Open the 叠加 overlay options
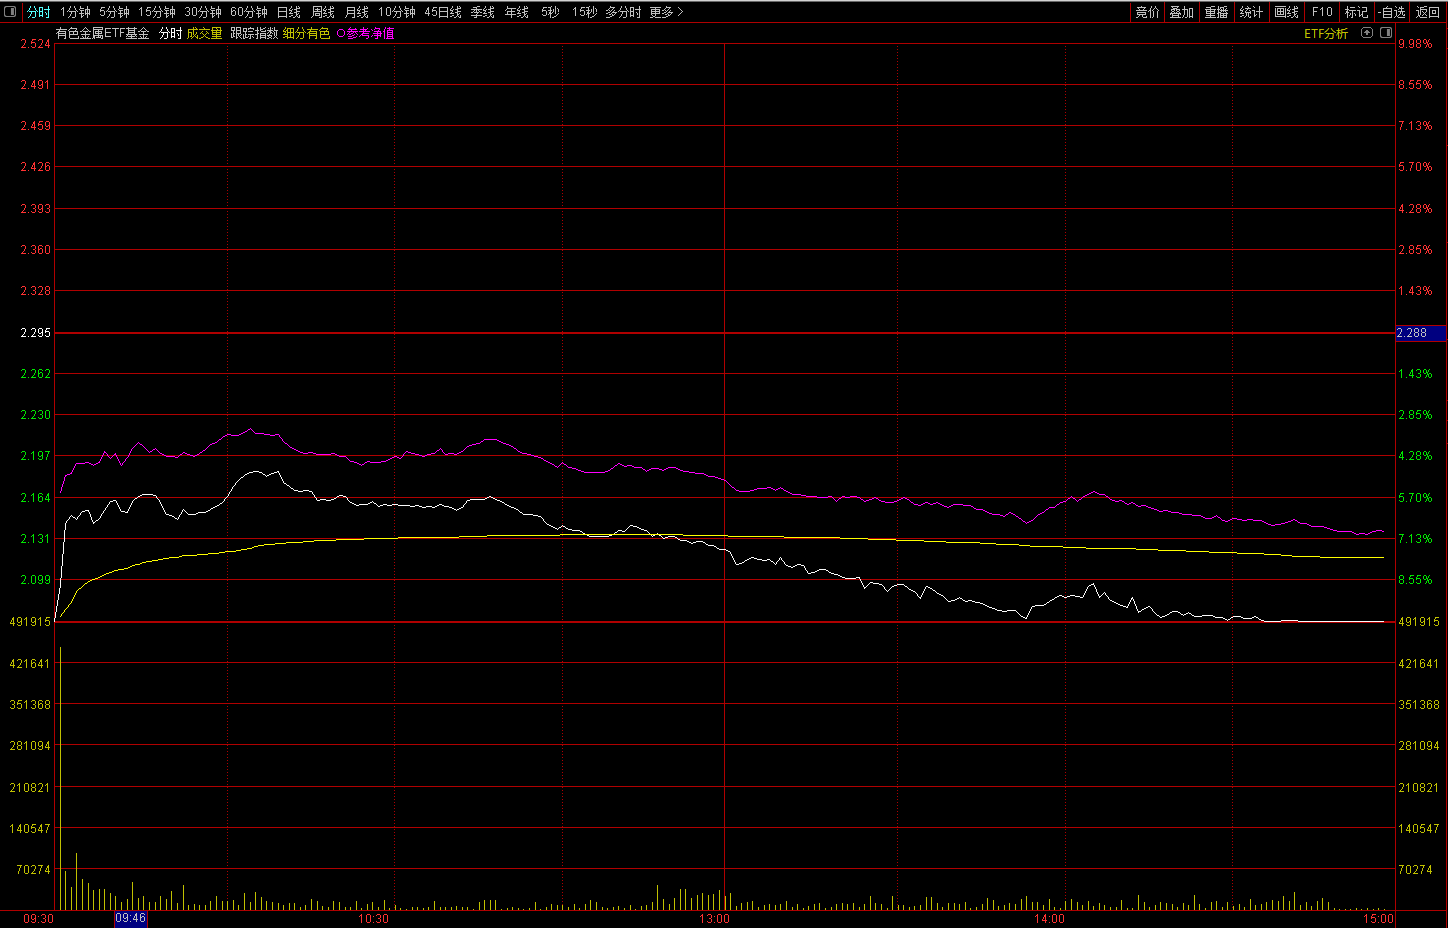The width and height of the screenshot is (1448, 928). point(1181,12)
